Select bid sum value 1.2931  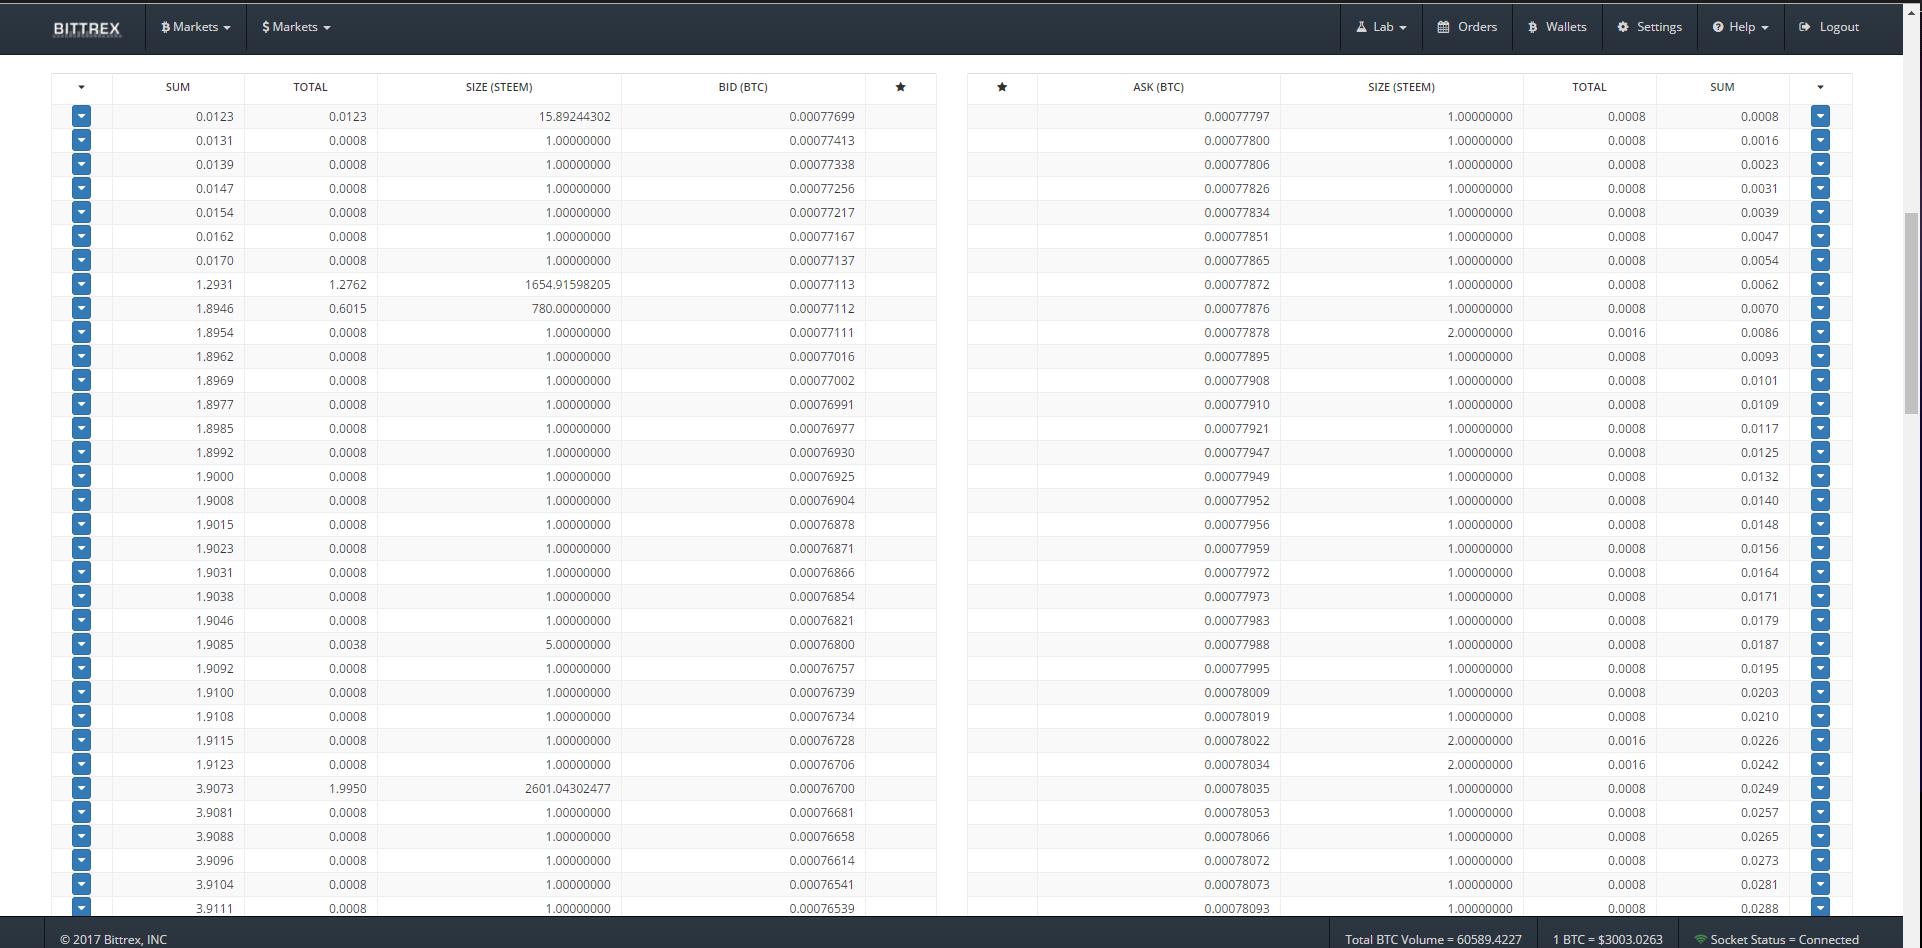coord(215,285)
